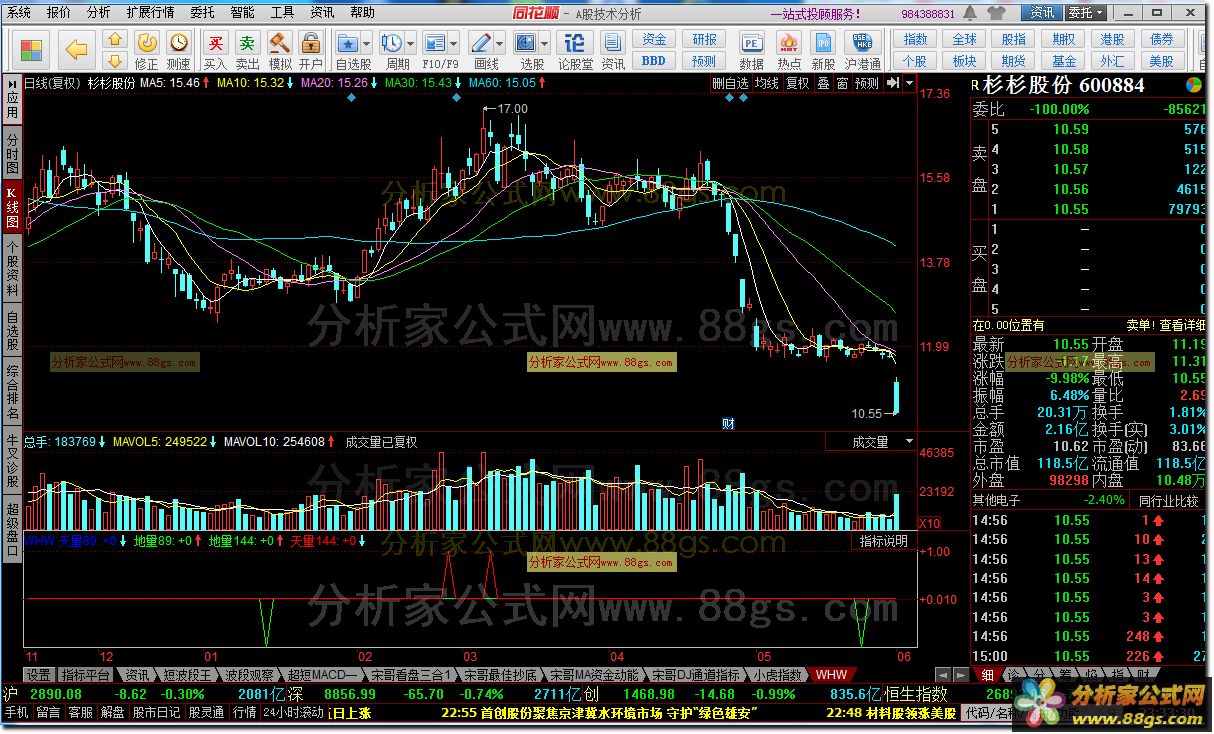This screenshot has height=734, width=1214.
Task: Open the 新股 IPO icon
Action: 824,50
